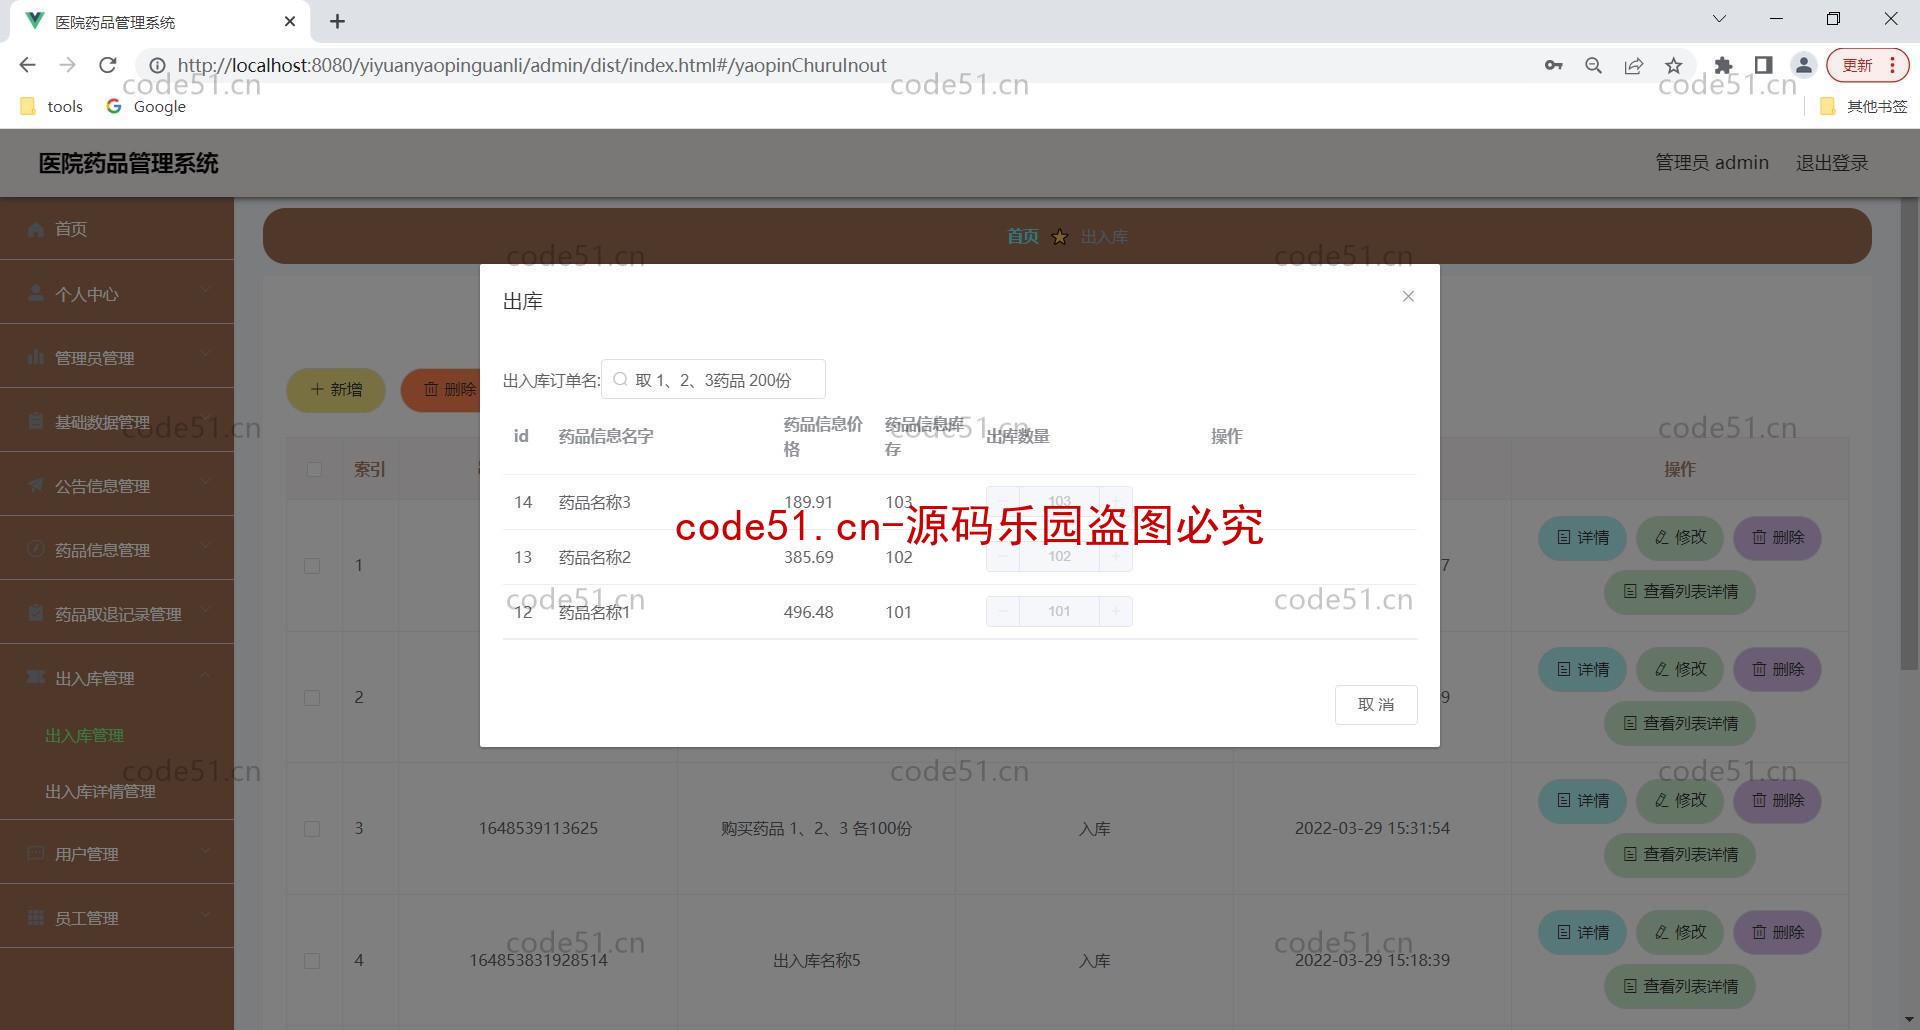Image resolution: width=1920 pixels, height=1030 pixels.
Task: Click quantity field 101 for 药品名称1
Action: click(x=1059, y=611)
